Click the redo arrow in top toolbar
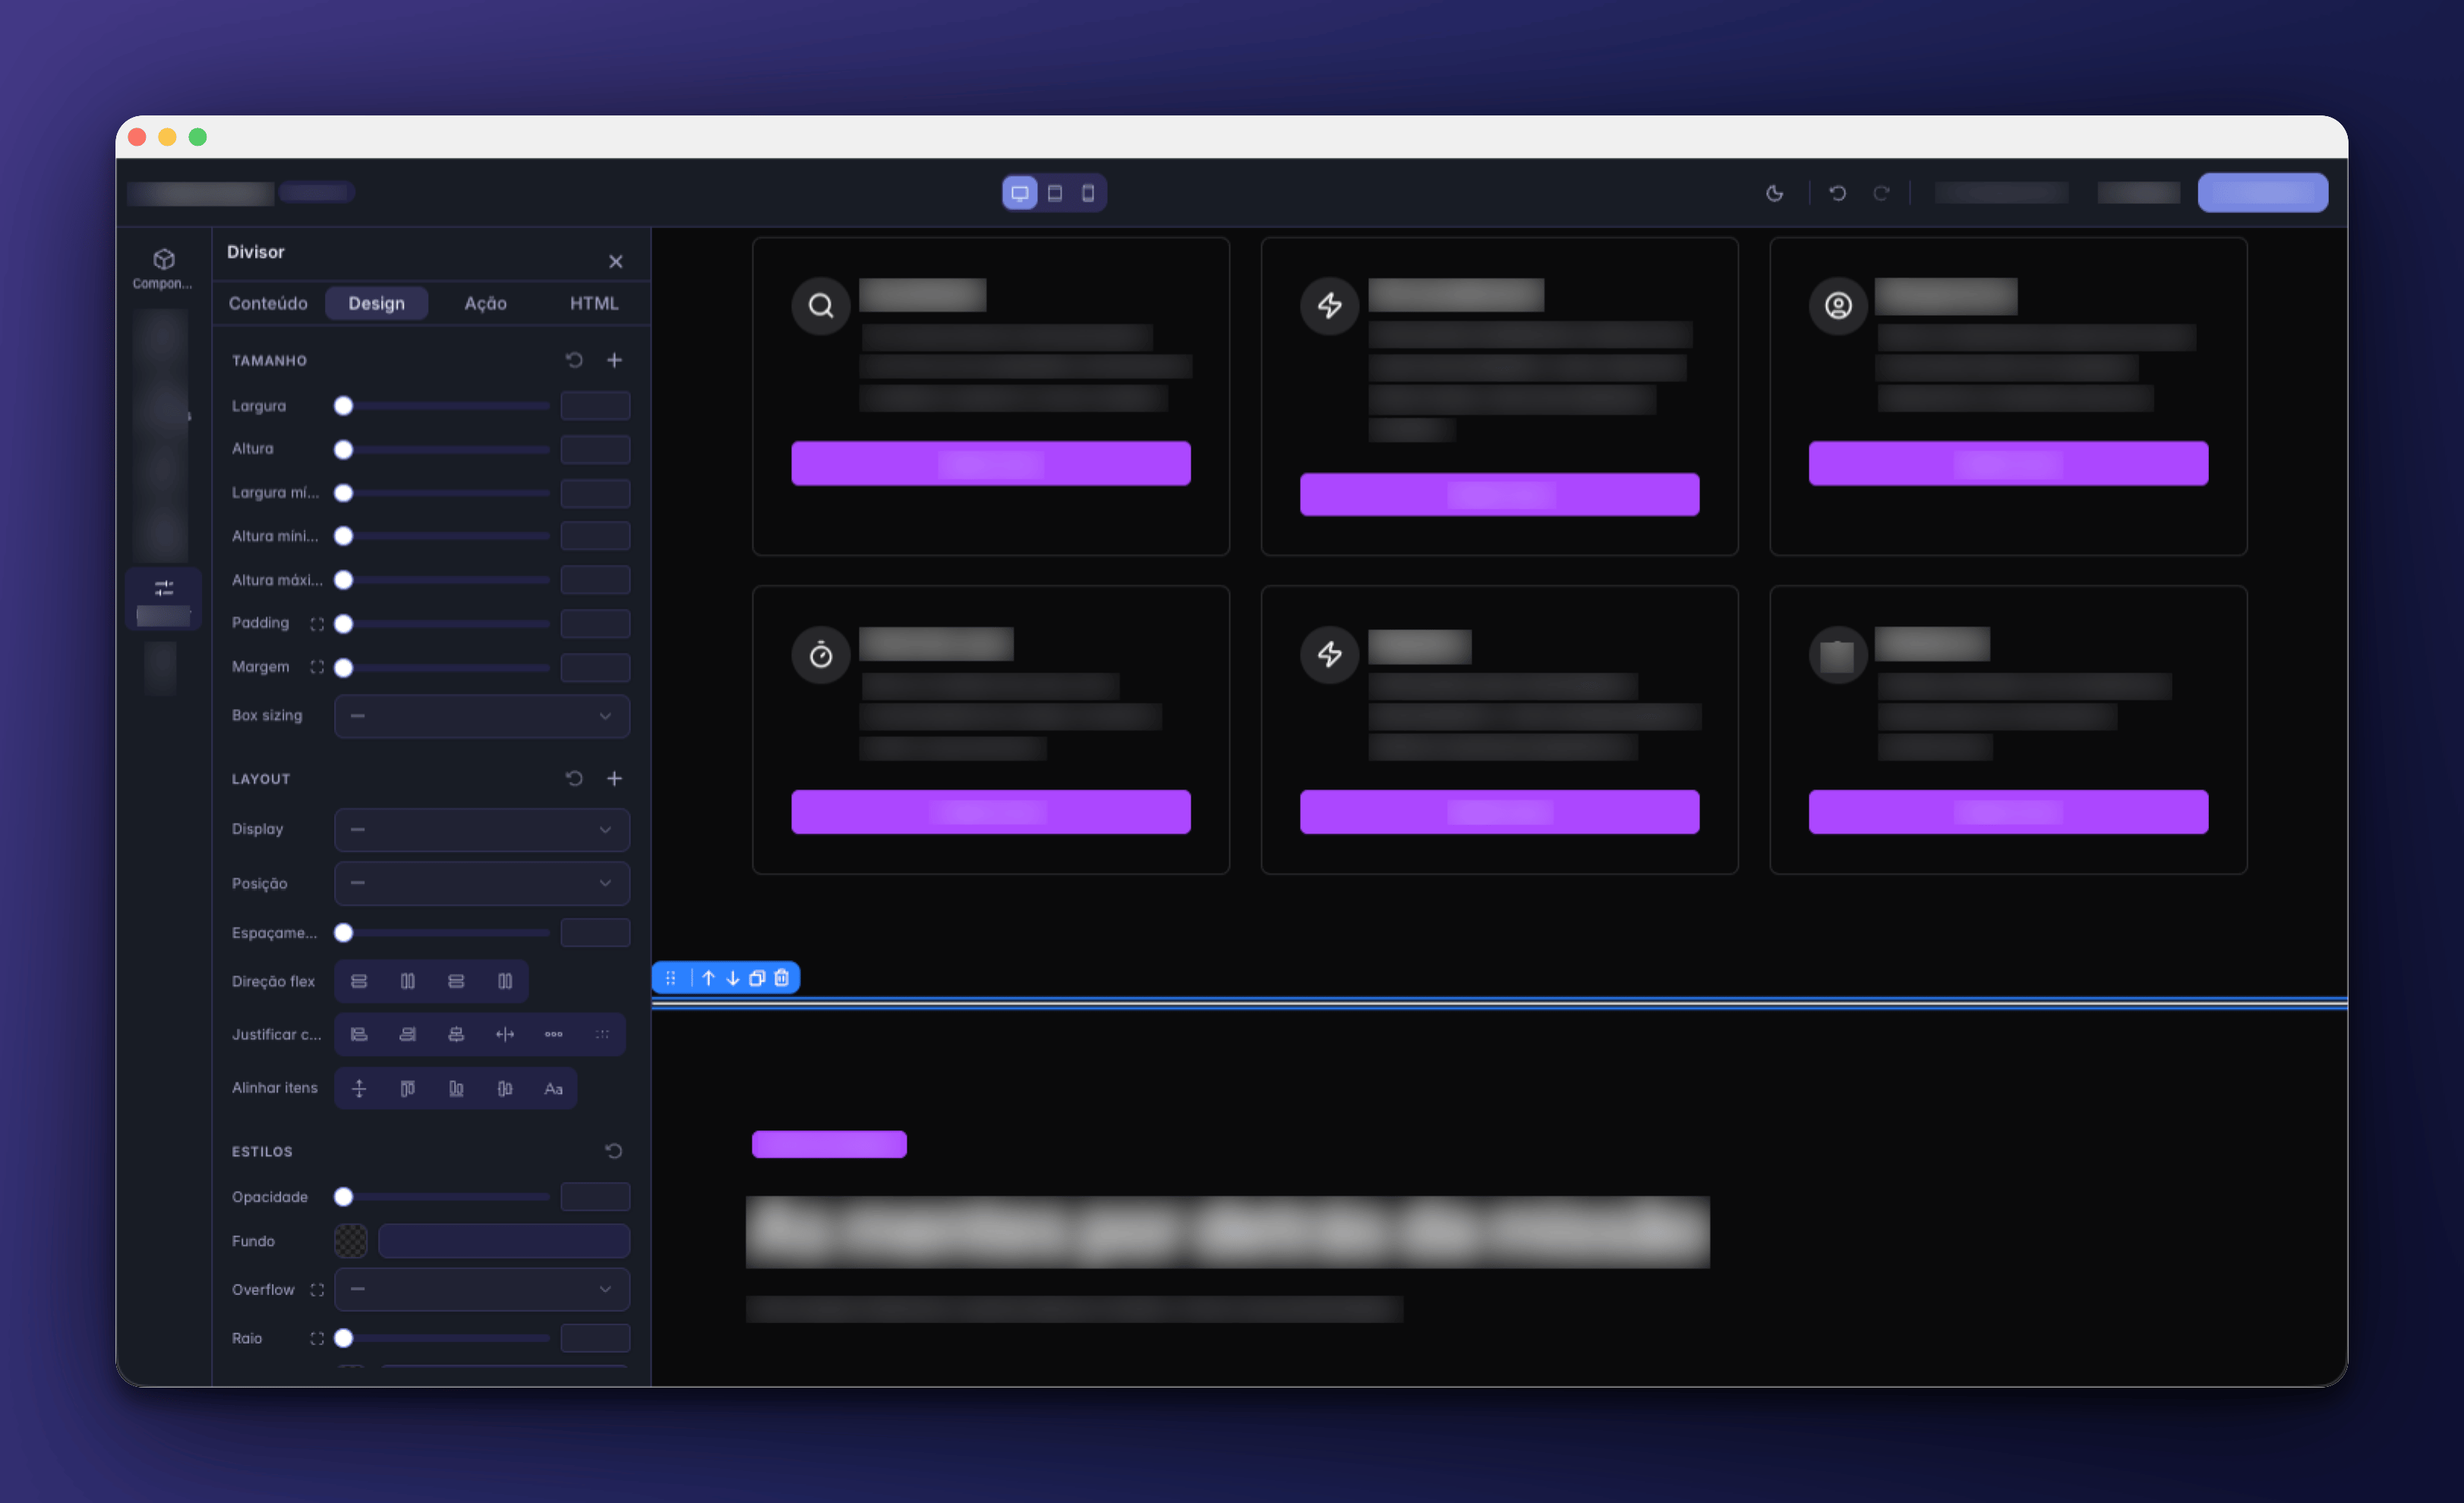The image size is (2464, 1503). 1881,193
